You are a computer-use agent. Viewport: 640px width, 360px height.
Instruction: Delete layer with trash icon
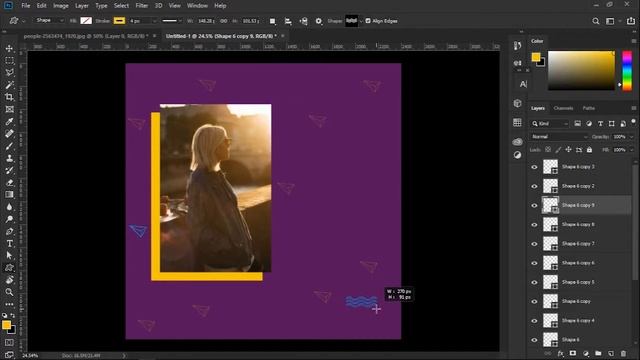(623, 353)
